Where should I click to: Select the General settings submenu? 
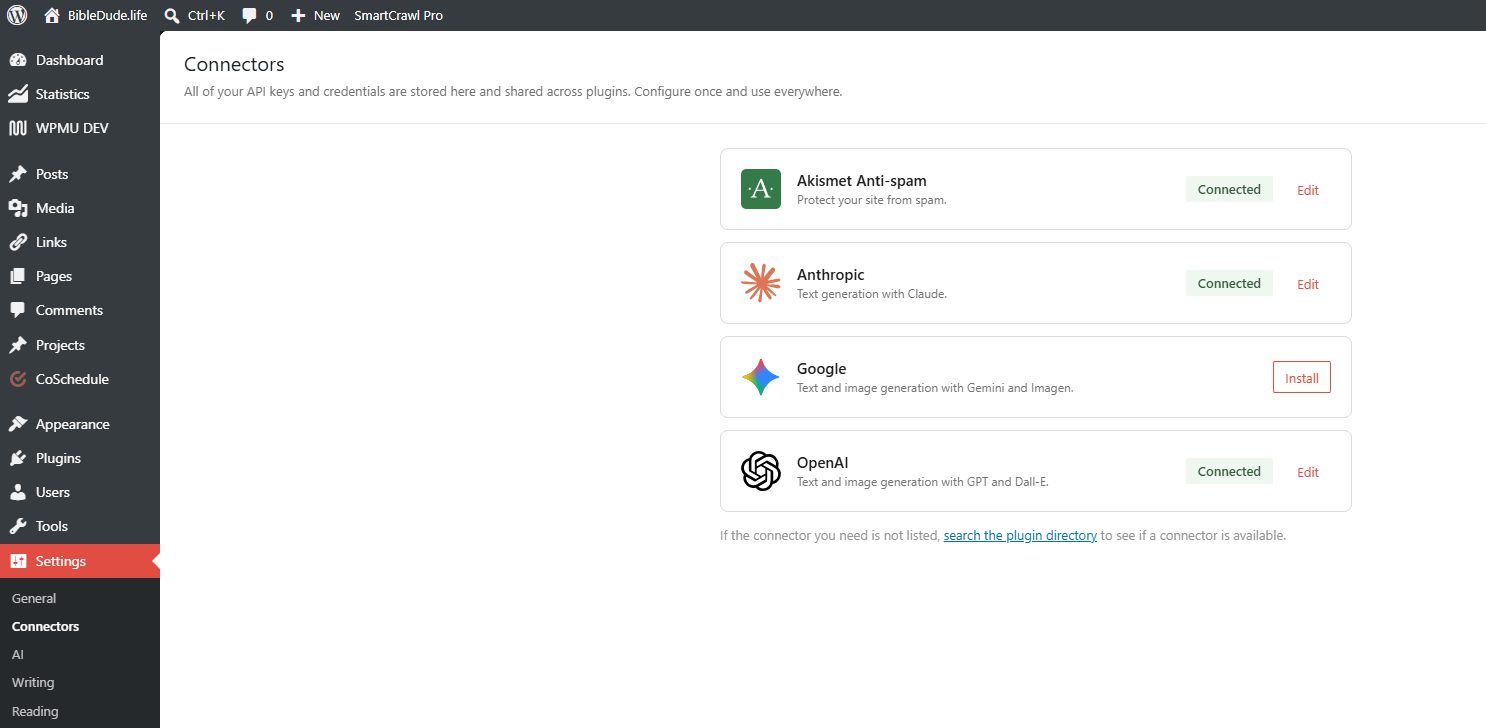[x=34, y=598]
